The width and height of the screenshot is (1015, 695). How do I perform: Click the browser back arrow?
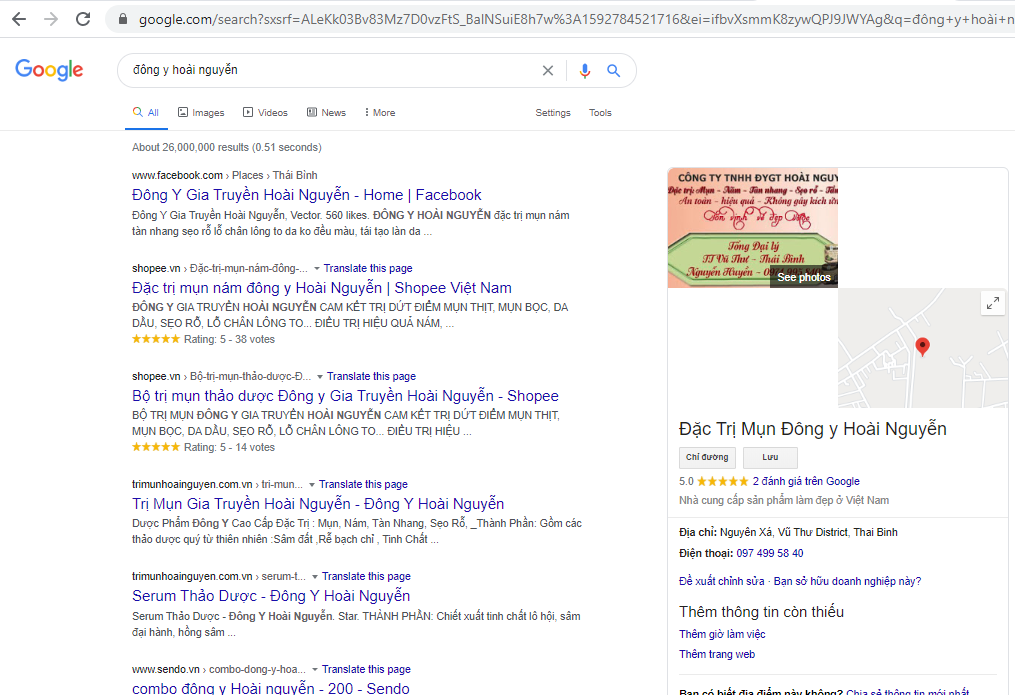coord(19,19)
